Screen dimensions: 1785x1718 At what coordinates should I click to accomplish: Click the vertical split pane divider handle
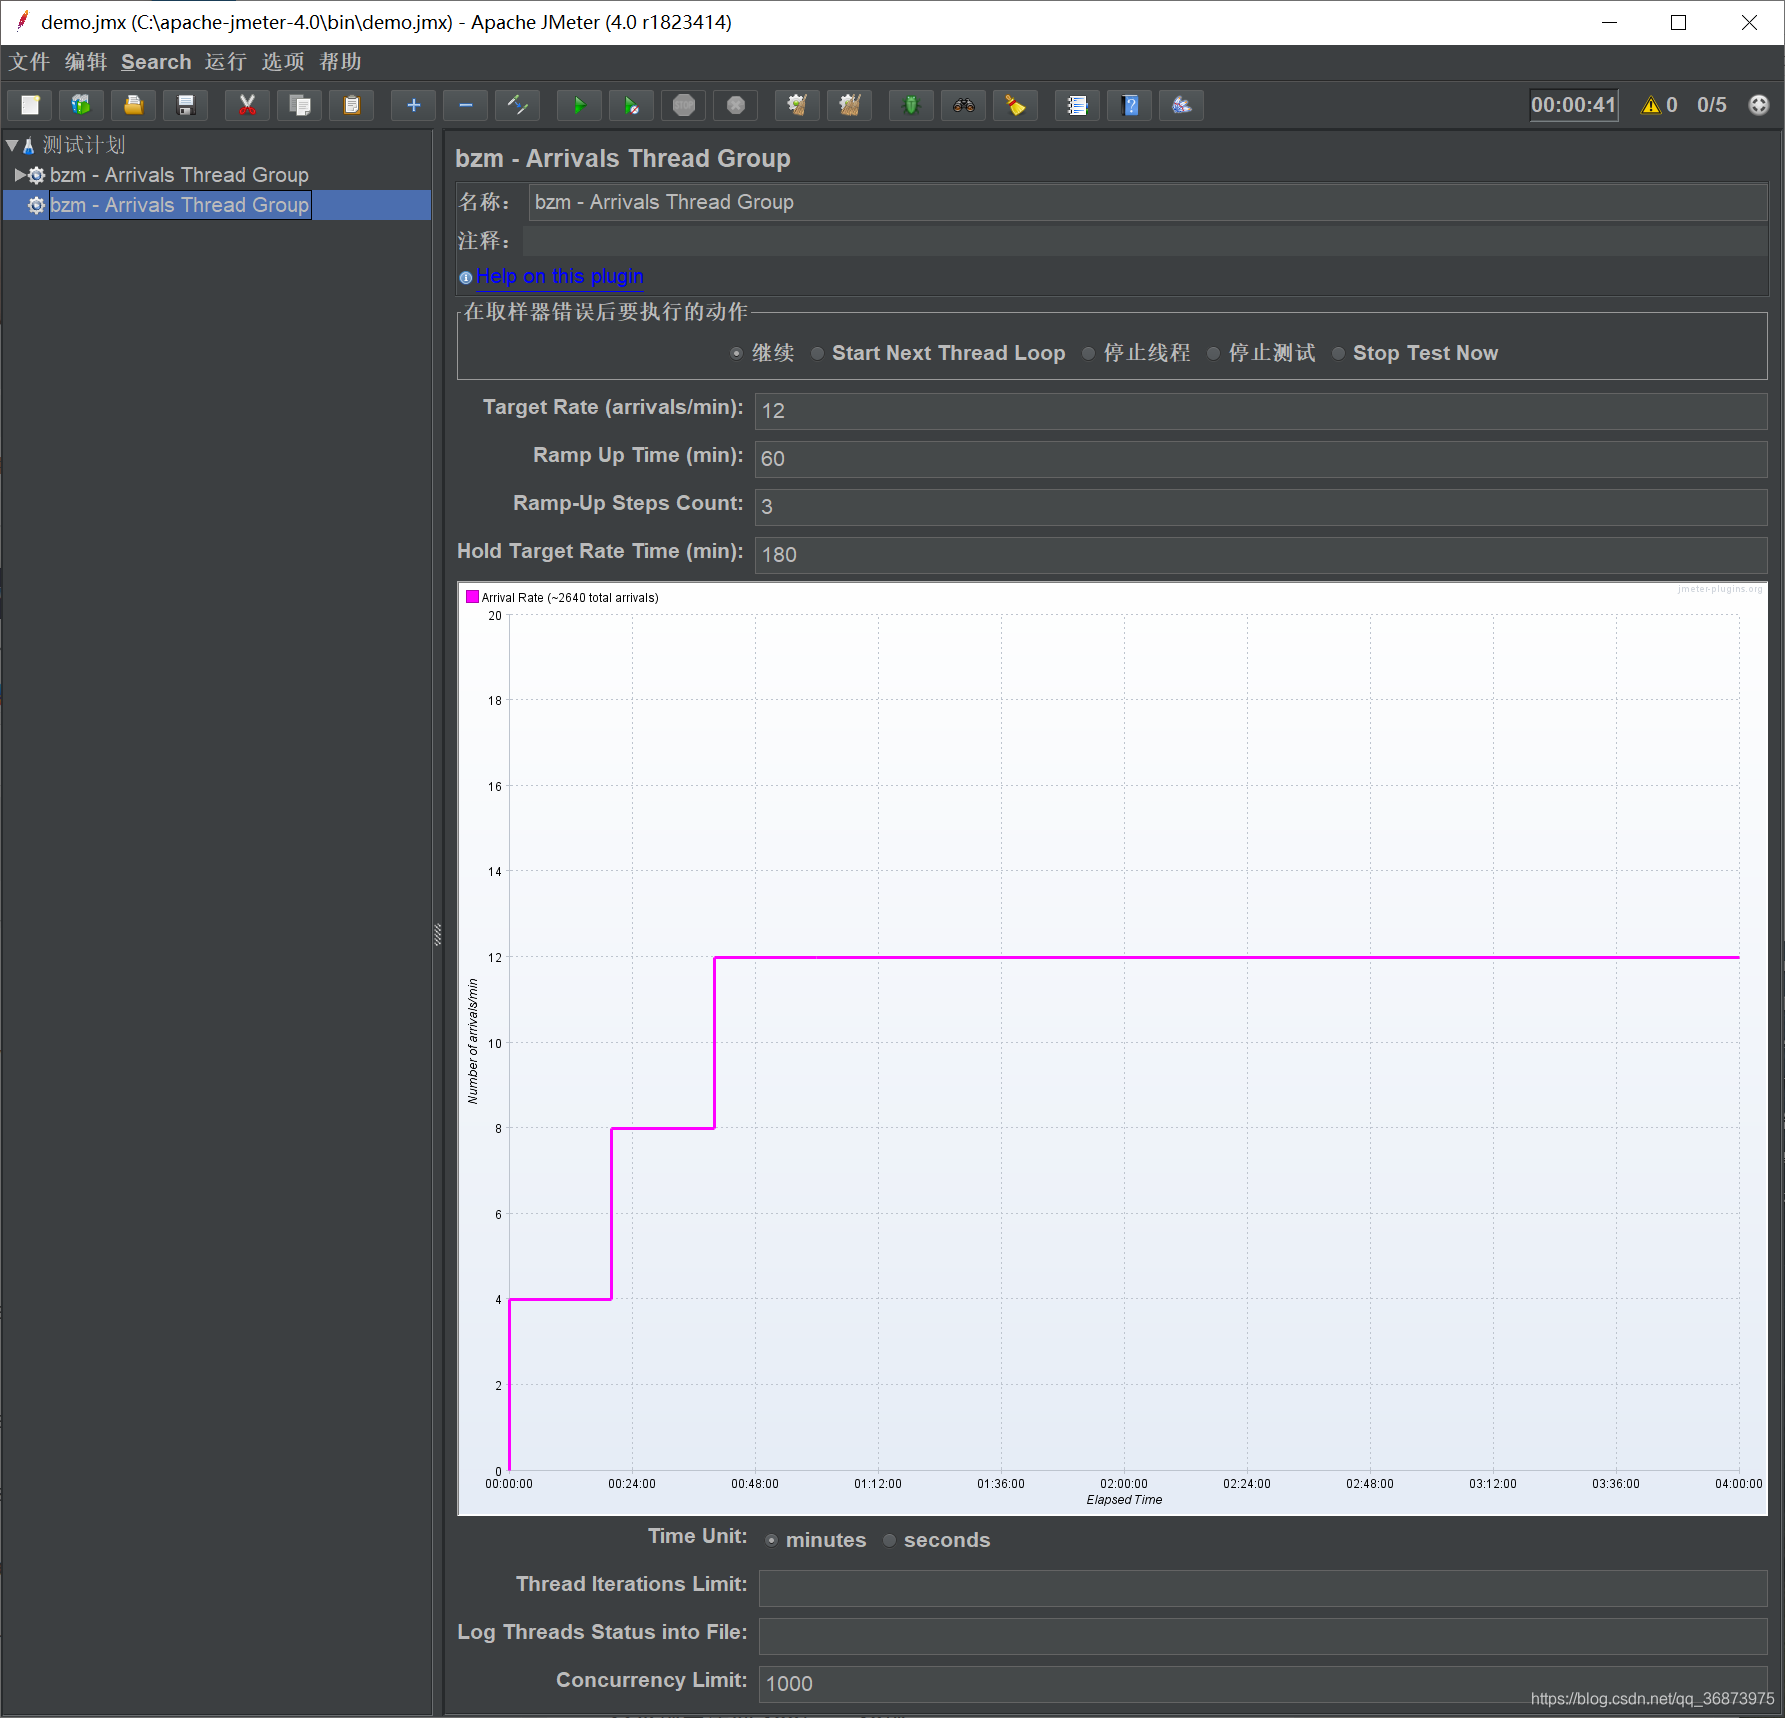pos(437,935)
